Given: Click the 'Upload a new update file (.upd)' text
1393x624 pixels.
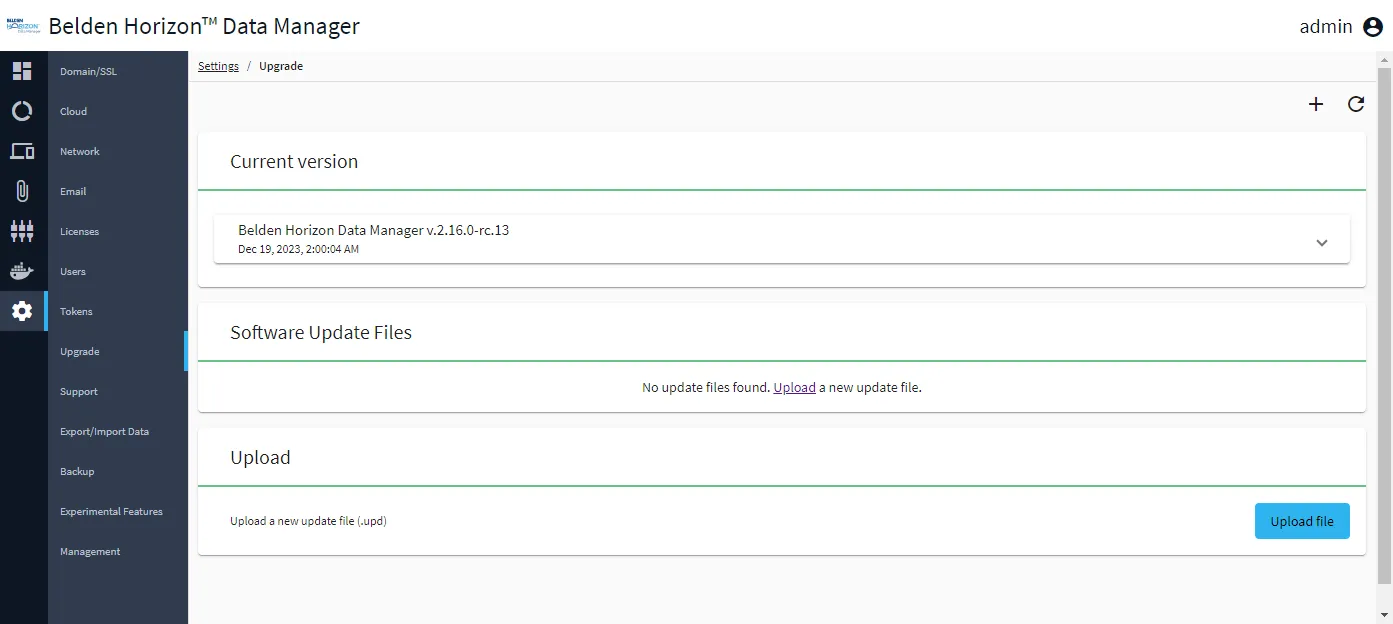Looking at the screenshot, I should 308,521.
